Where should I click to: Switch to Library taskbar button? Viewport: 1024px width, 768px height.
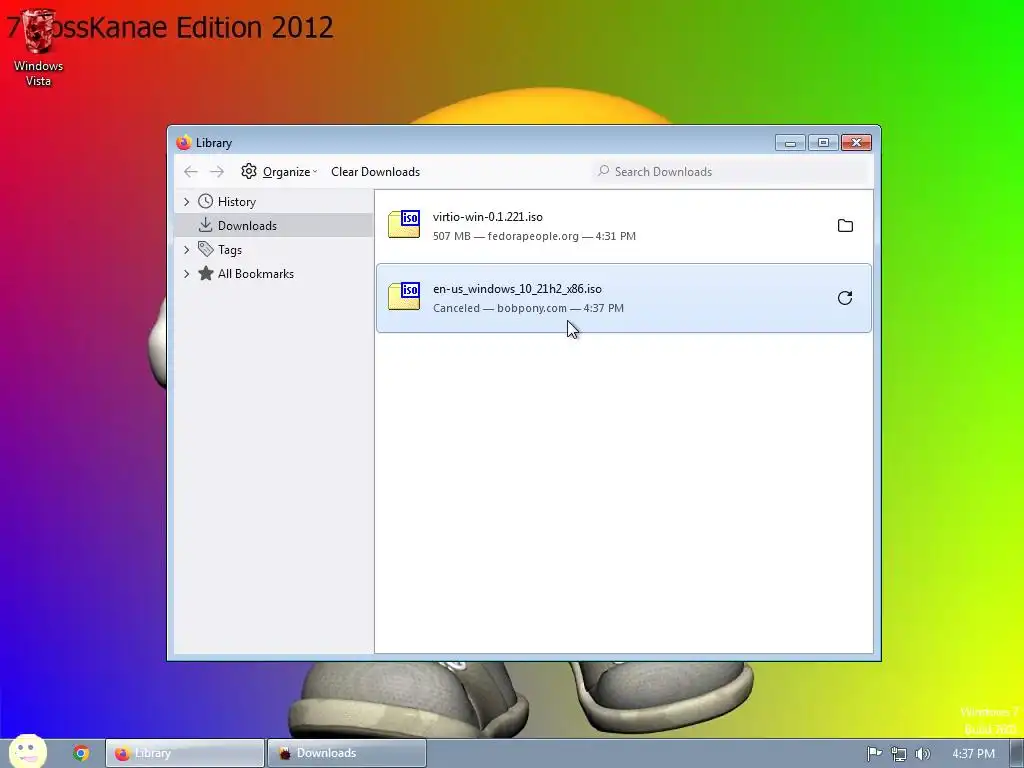tap(185, 754)
